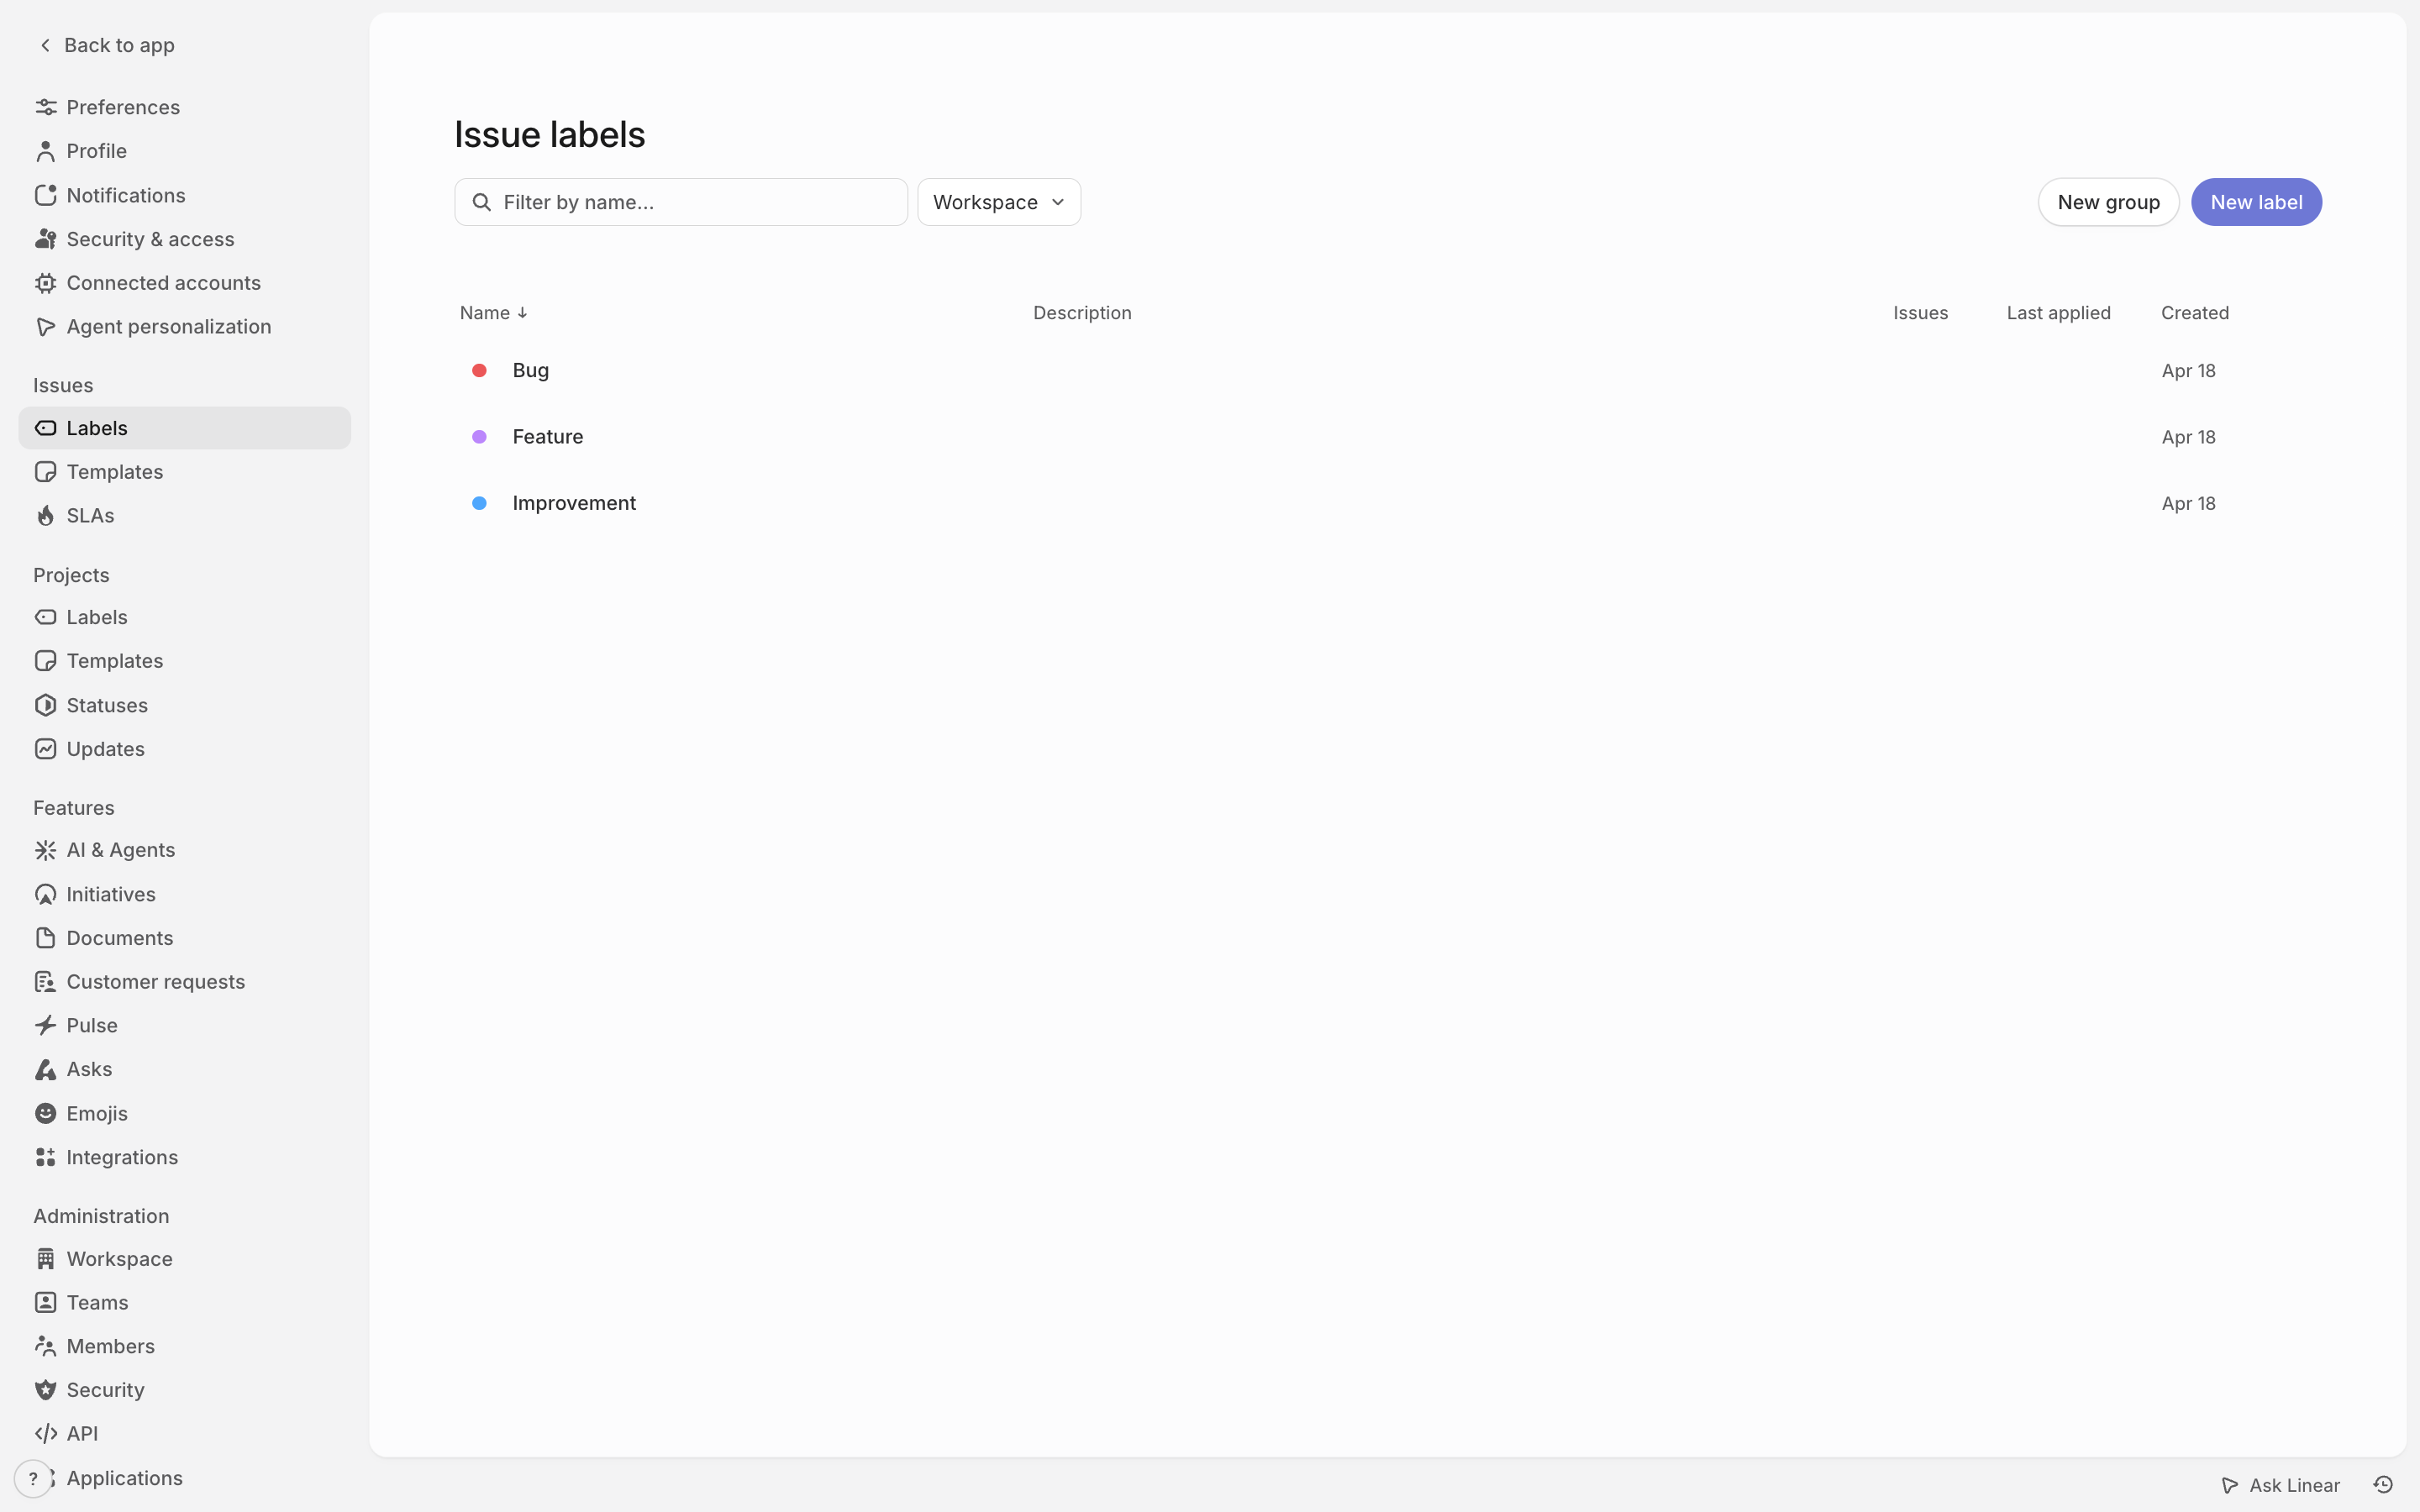
Task: Click the Initiatives icon
Action: [x=46, y=894]
